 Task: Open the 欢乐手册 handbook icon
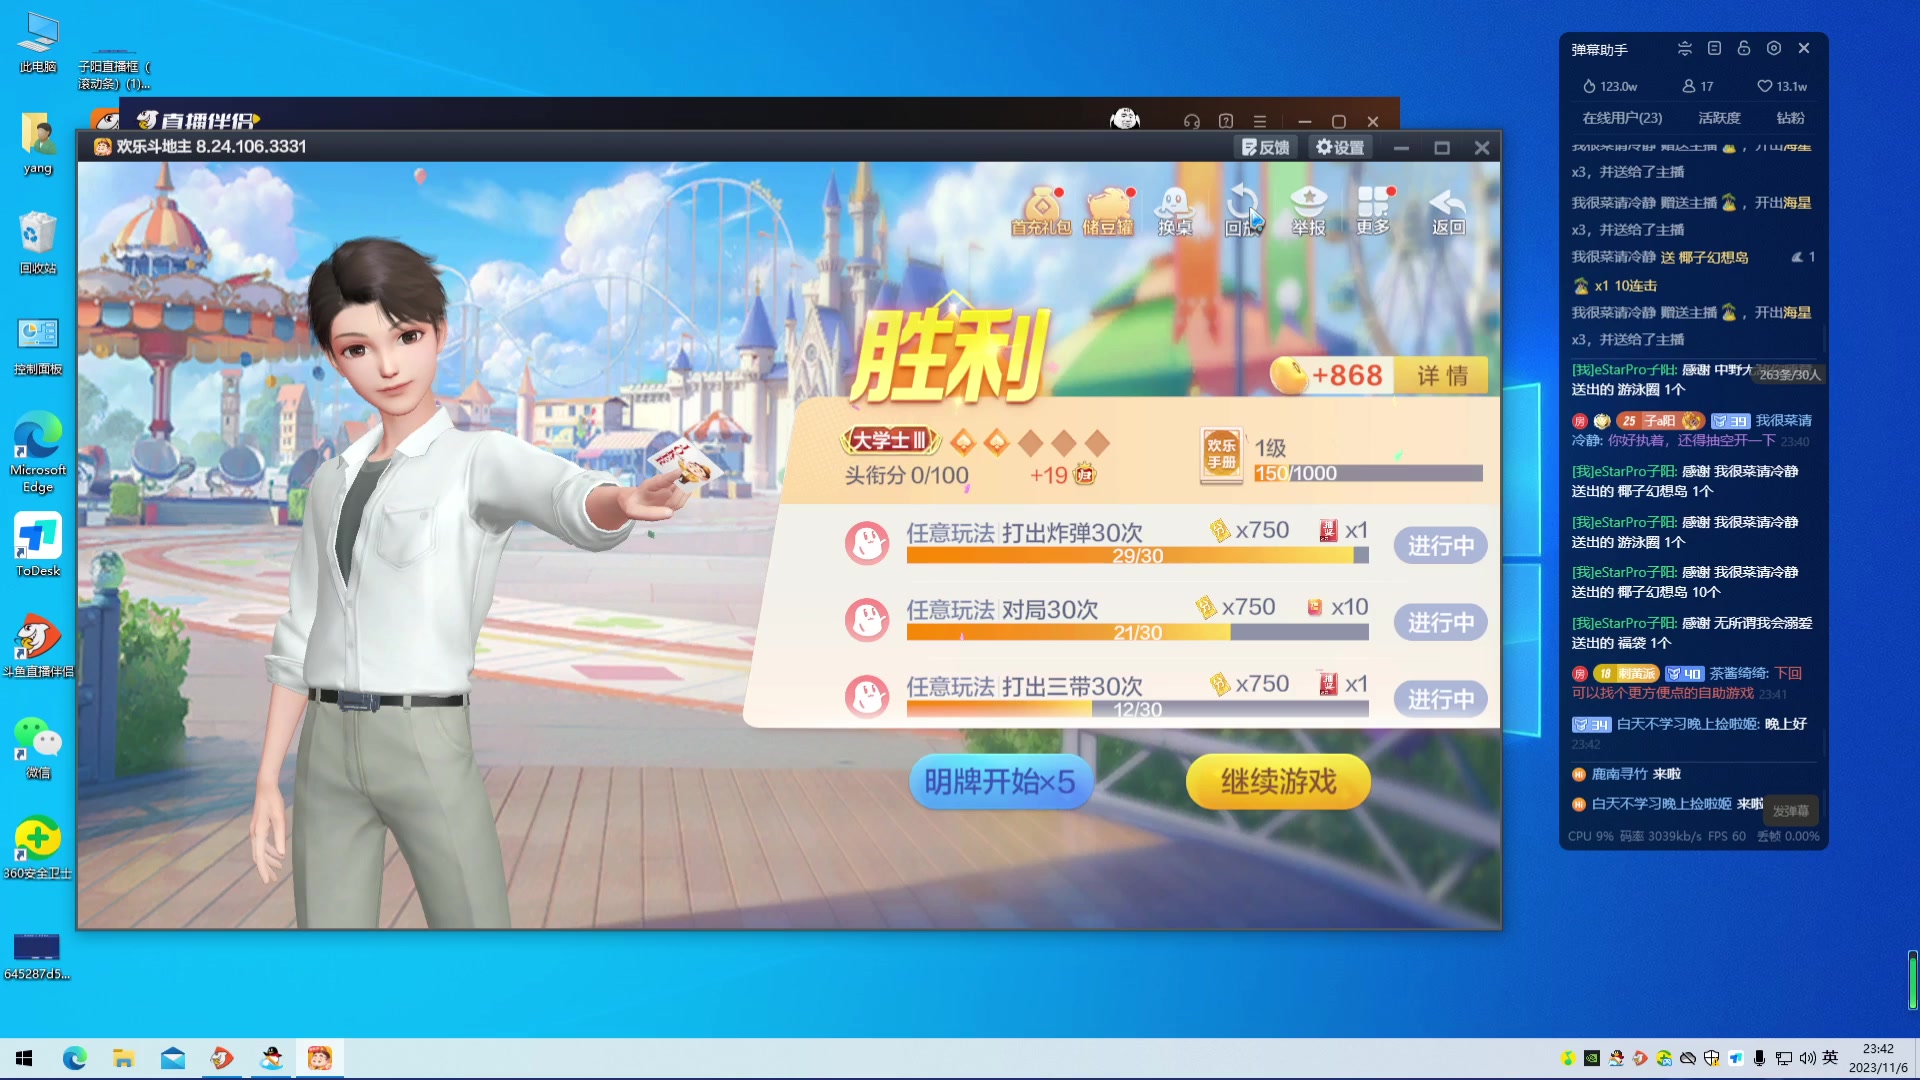(1221, 454)
